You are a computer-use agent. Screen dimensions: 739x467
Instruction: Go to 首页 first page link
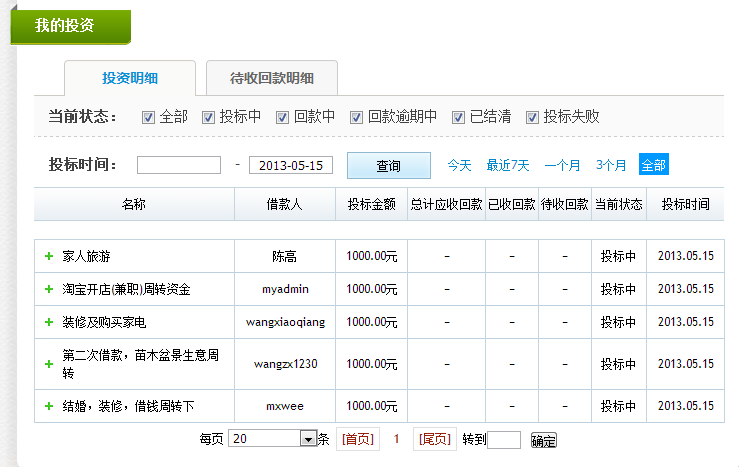[x=358, y=439]
